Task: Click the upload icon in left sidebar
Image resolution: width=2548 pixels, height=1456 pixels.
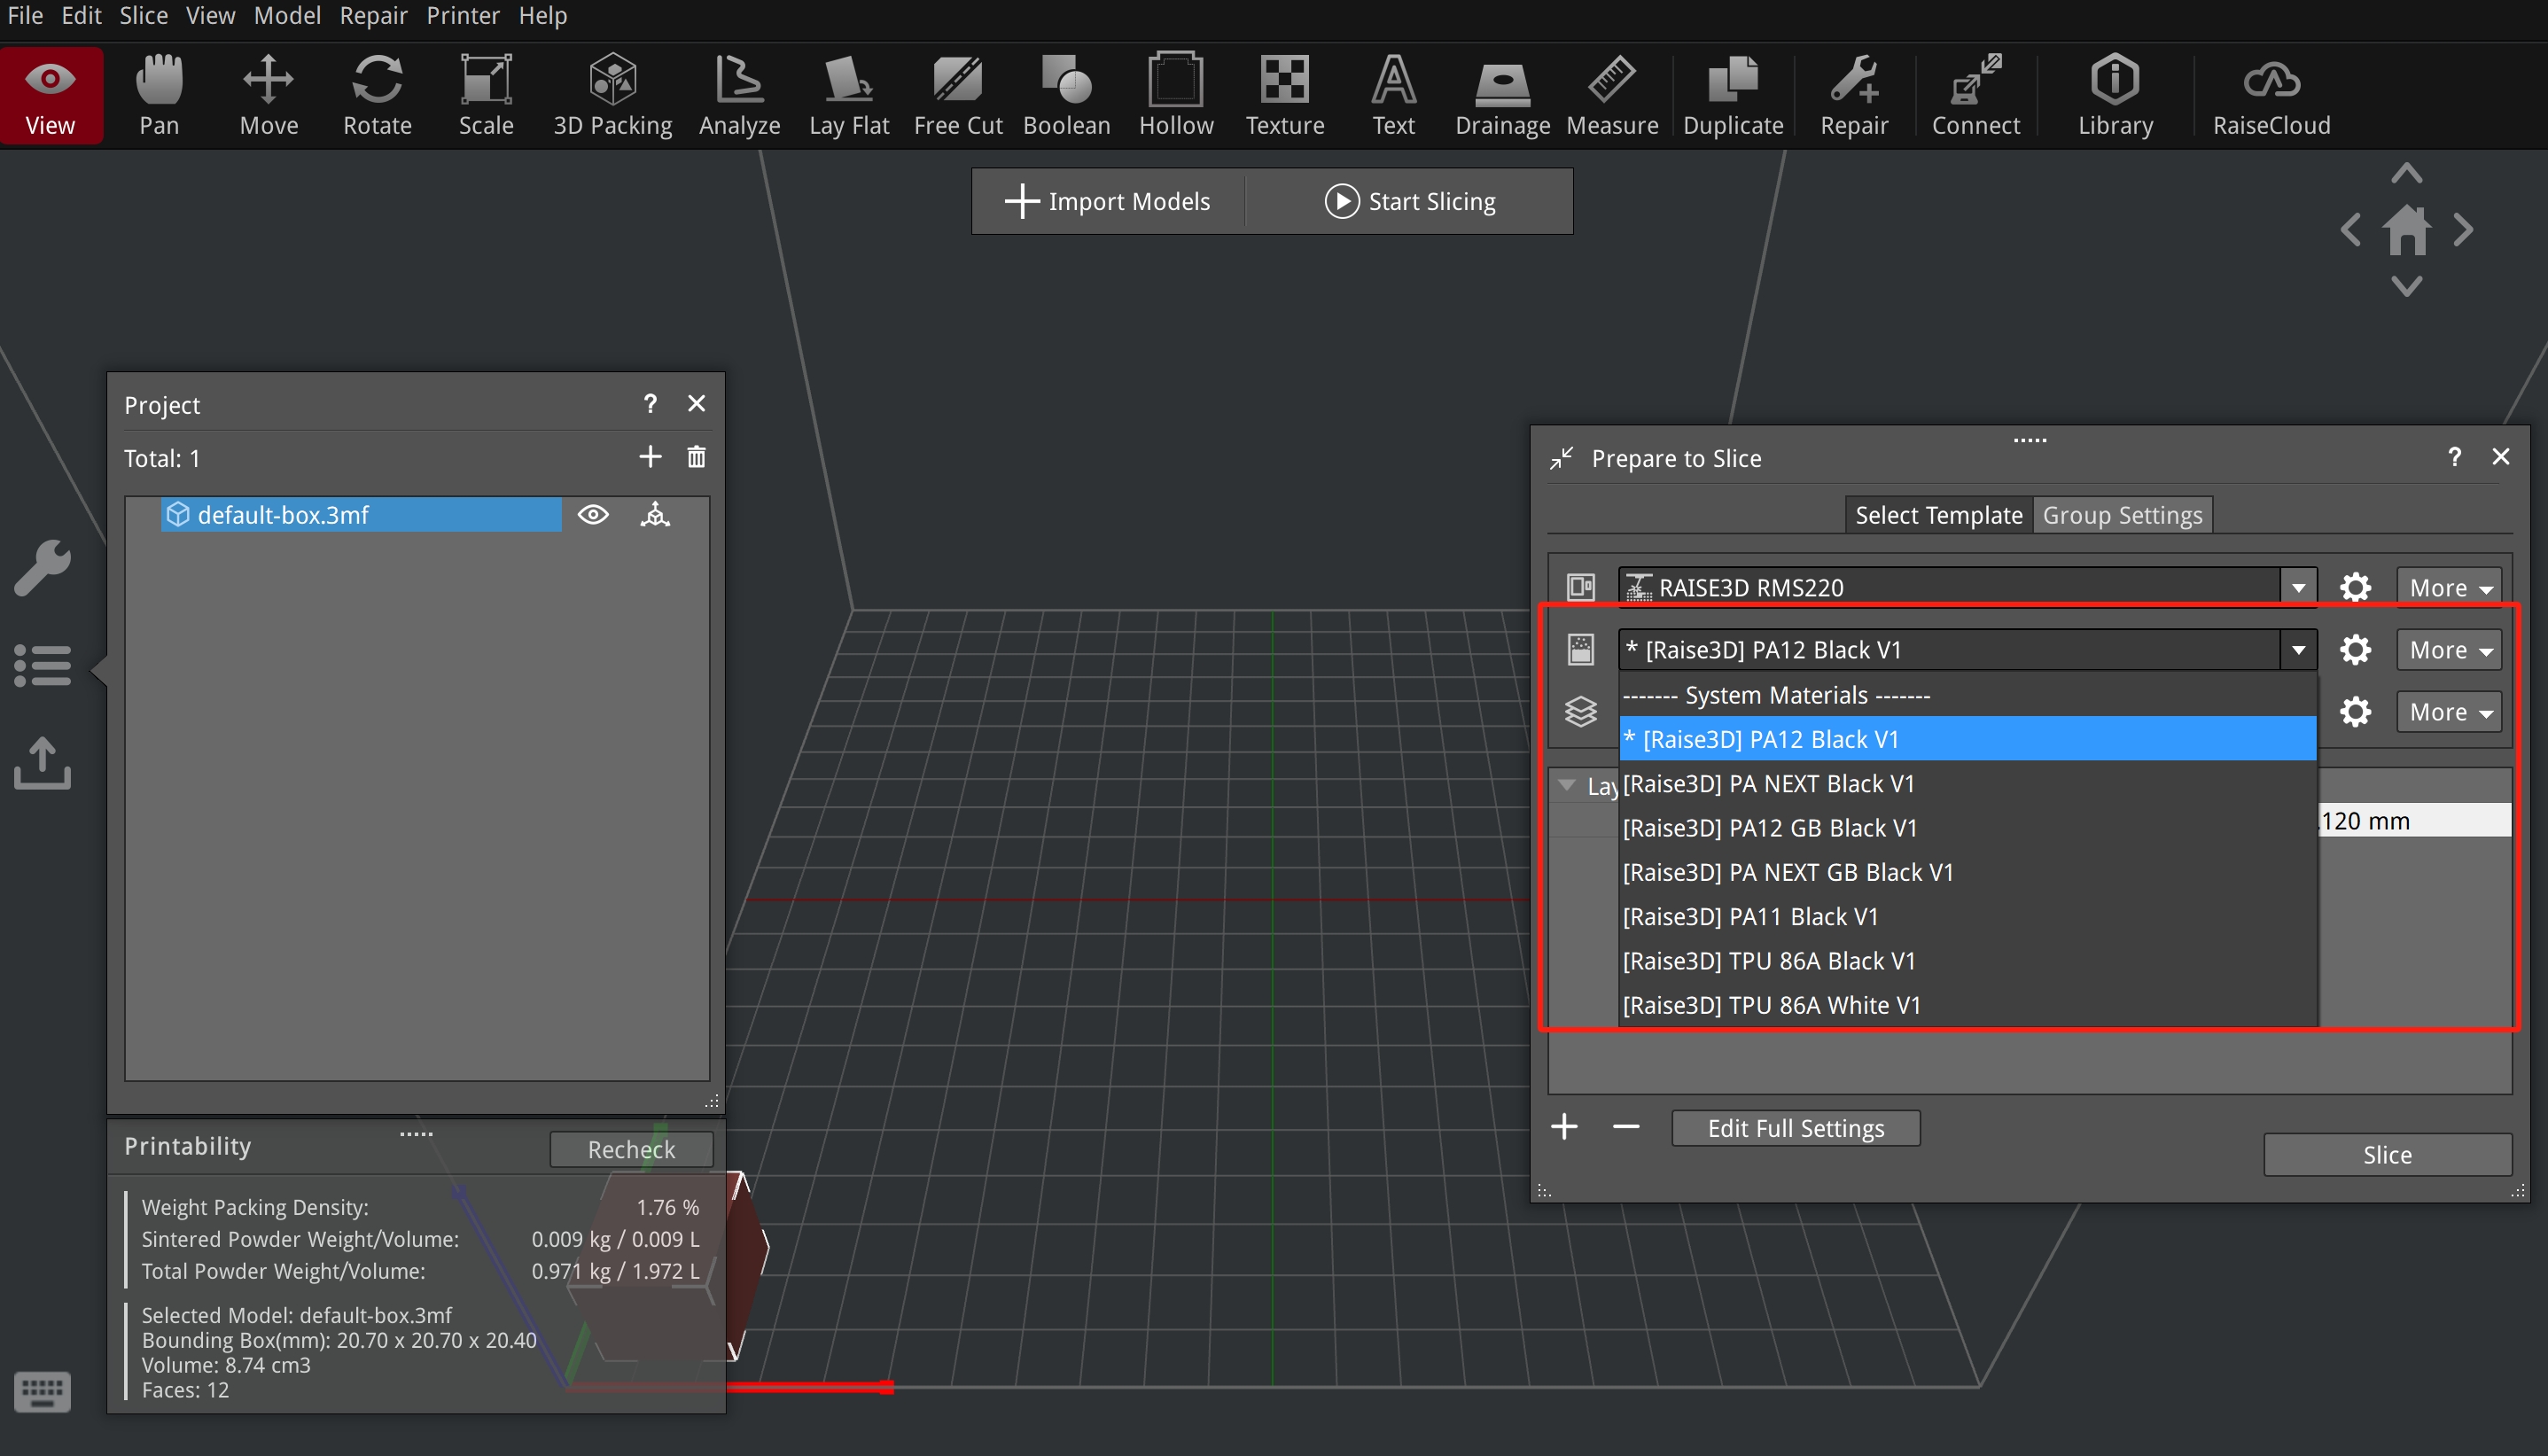Action: click(42, 764)
